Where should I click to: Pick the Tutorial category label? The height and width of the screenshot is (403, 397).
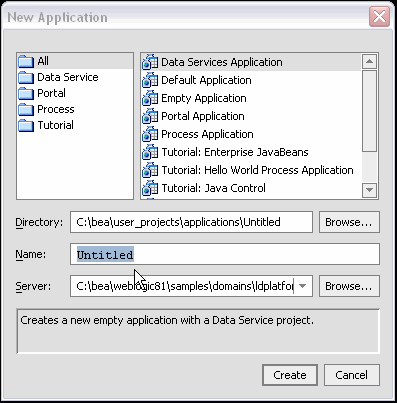pos(55,125)
